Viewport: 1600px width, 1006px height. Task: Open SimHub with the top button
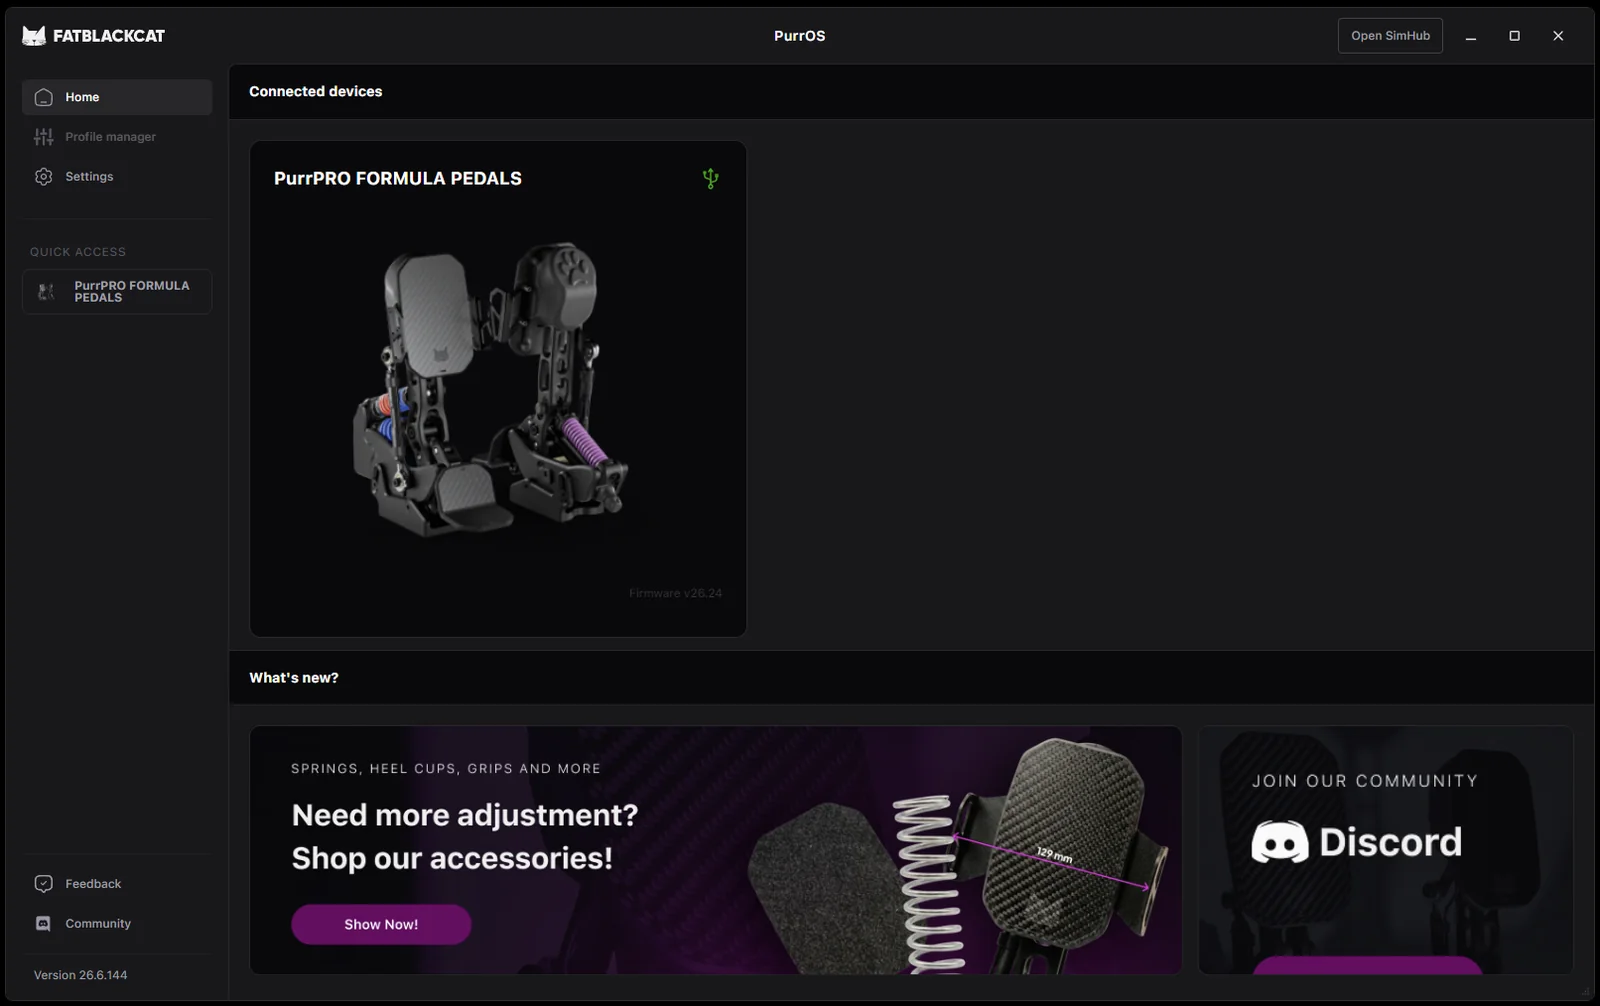pos(1390,36)
